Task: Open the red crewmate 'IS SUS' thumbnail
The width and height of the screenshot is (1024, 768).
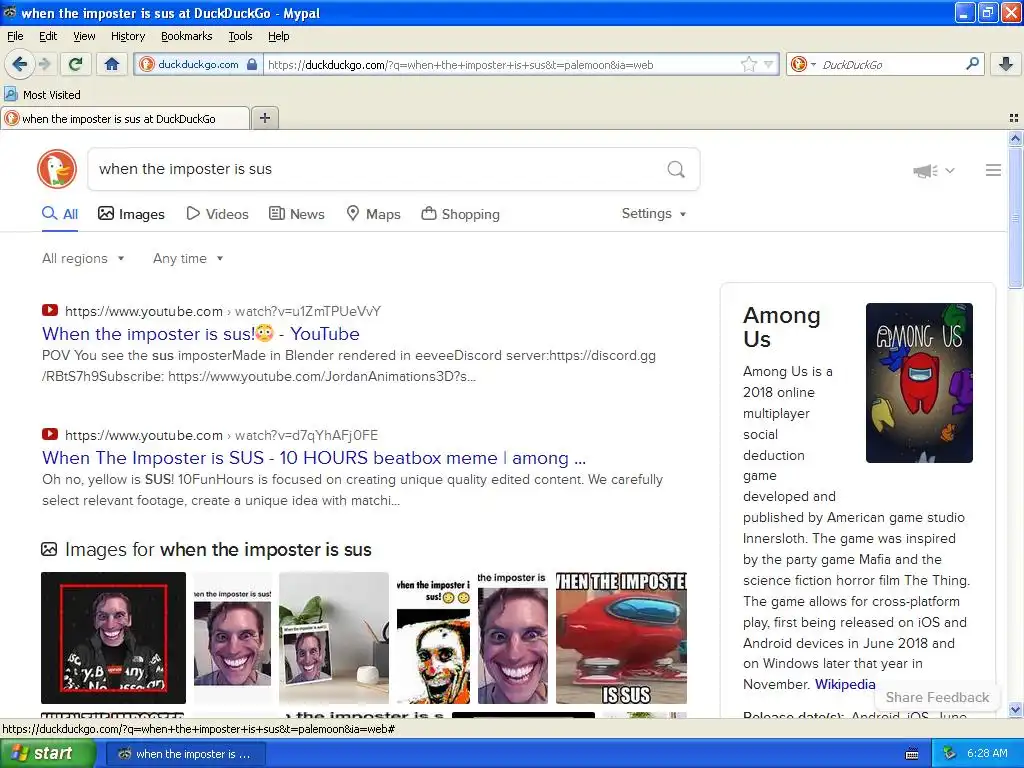Action: point(621,638)
